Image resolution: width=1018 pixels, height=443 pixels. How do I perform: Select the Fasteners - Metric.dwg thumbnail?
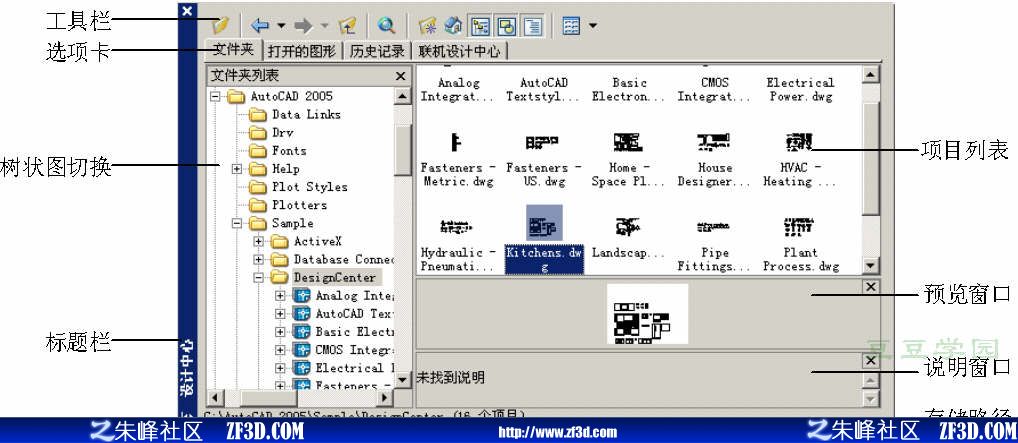(x=458, y=159)
